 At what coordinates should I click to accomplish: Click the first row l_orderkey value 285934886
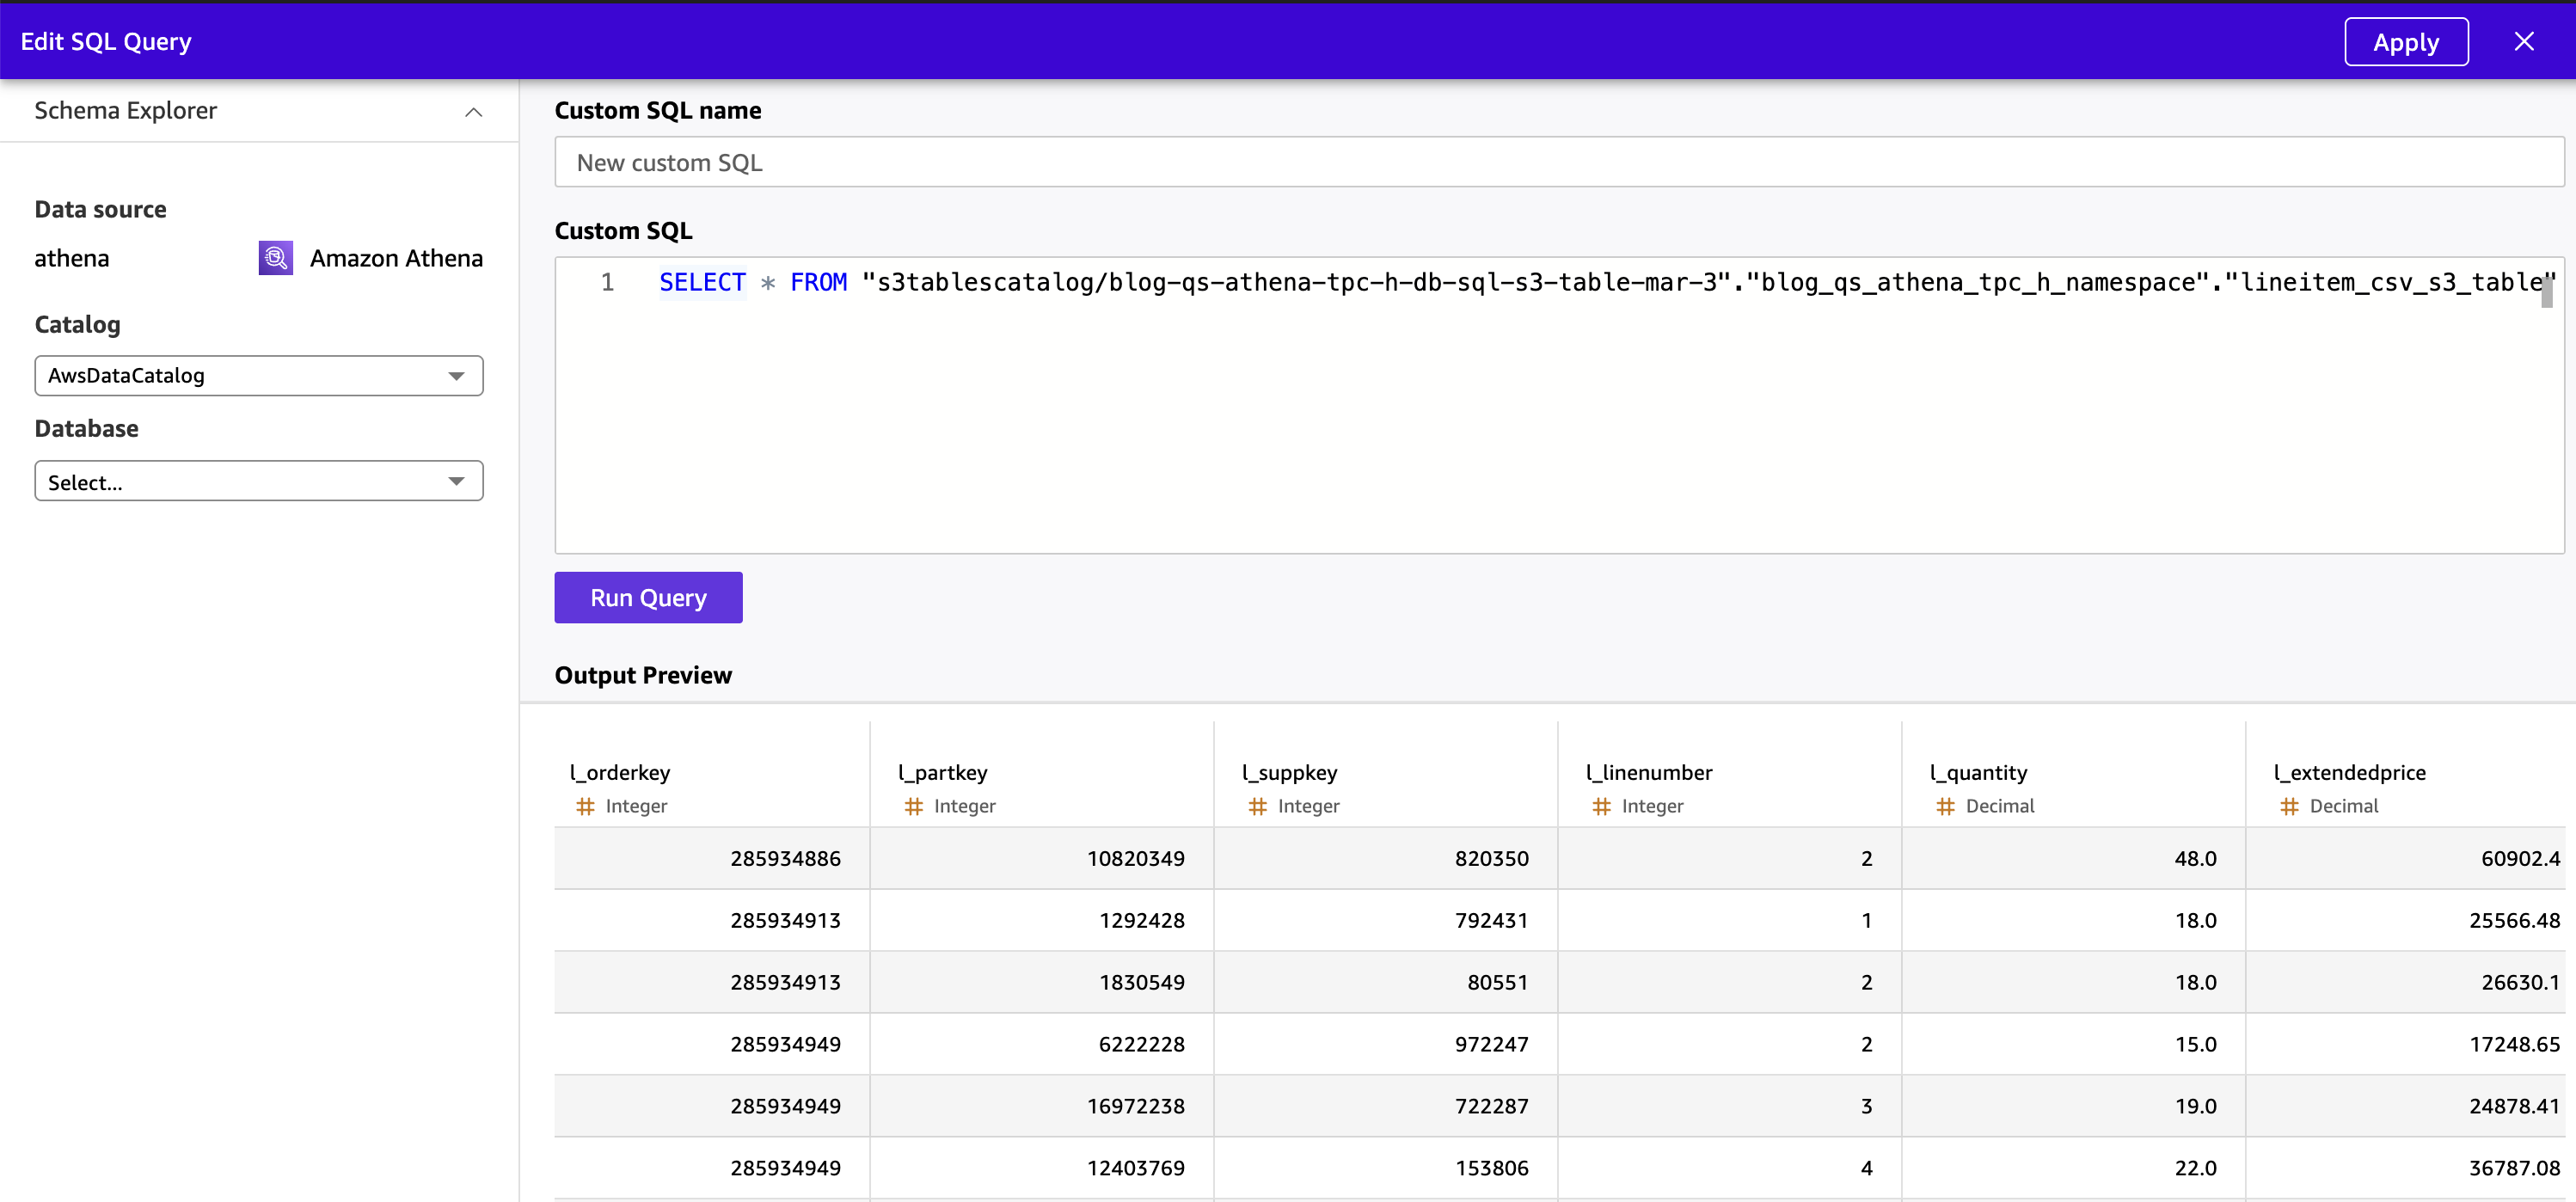[x=785, y=858]
